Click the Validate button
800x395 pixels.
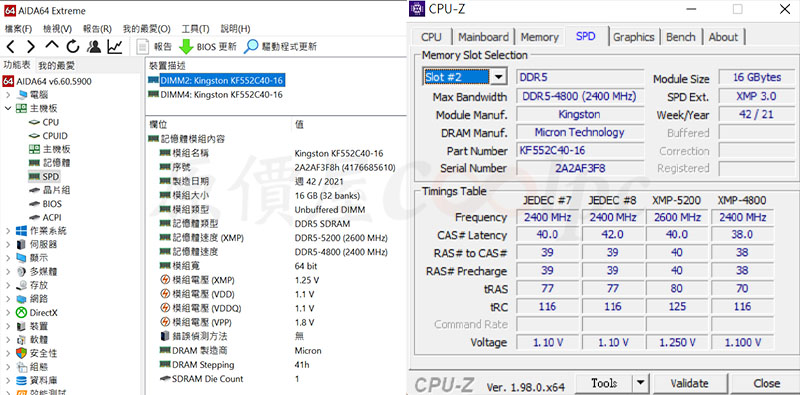[x=689, y=383]
